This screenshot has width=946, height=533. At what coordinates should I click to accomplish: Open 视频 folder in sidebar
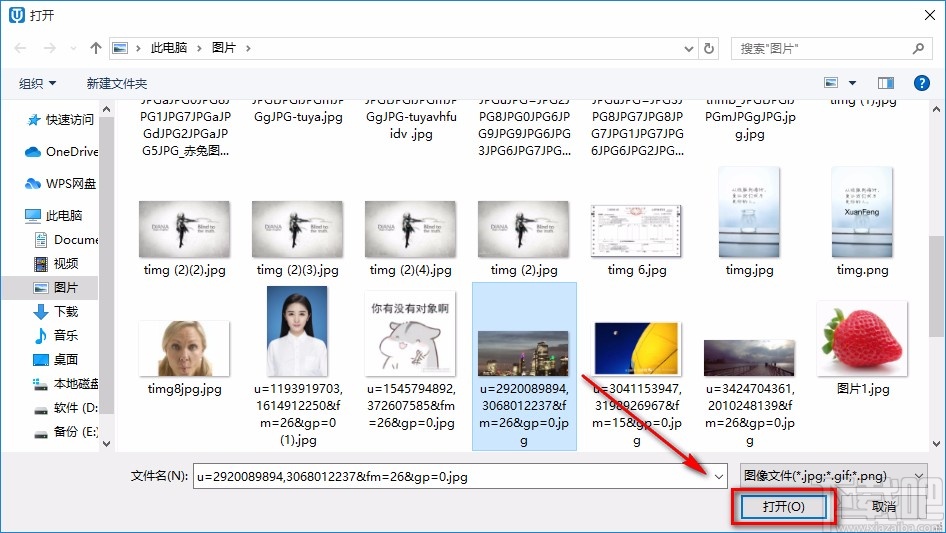57,264
